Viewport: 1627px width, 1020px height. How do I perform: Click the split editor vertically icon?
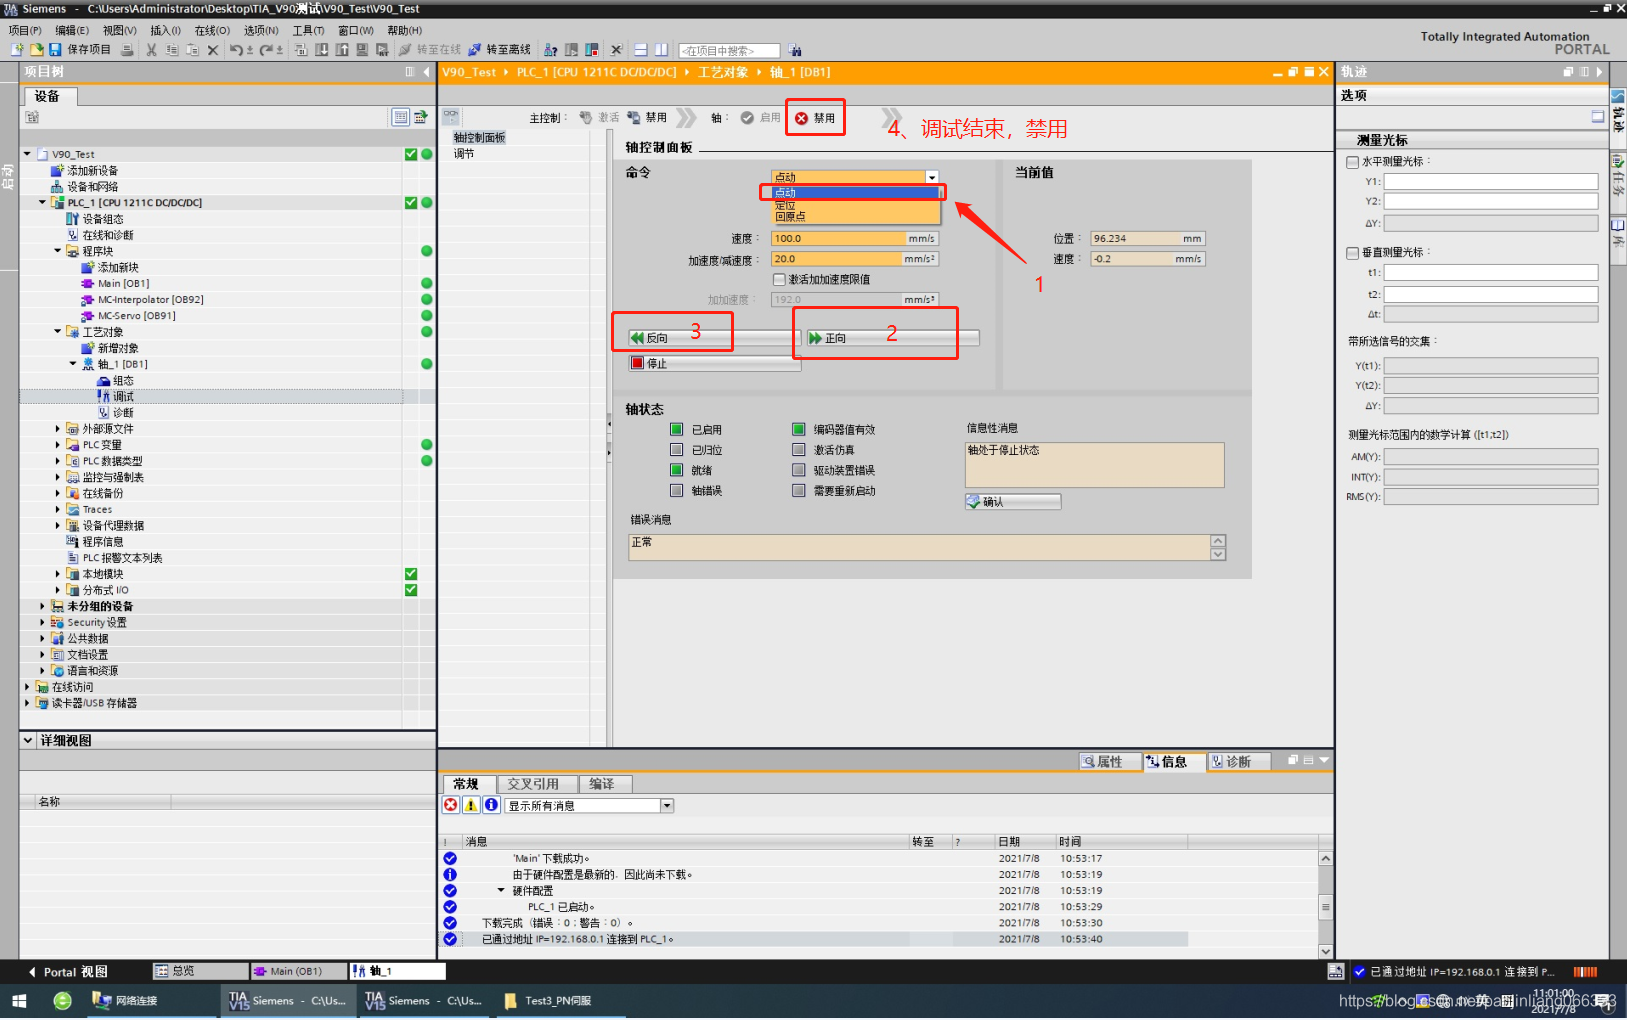660,49
